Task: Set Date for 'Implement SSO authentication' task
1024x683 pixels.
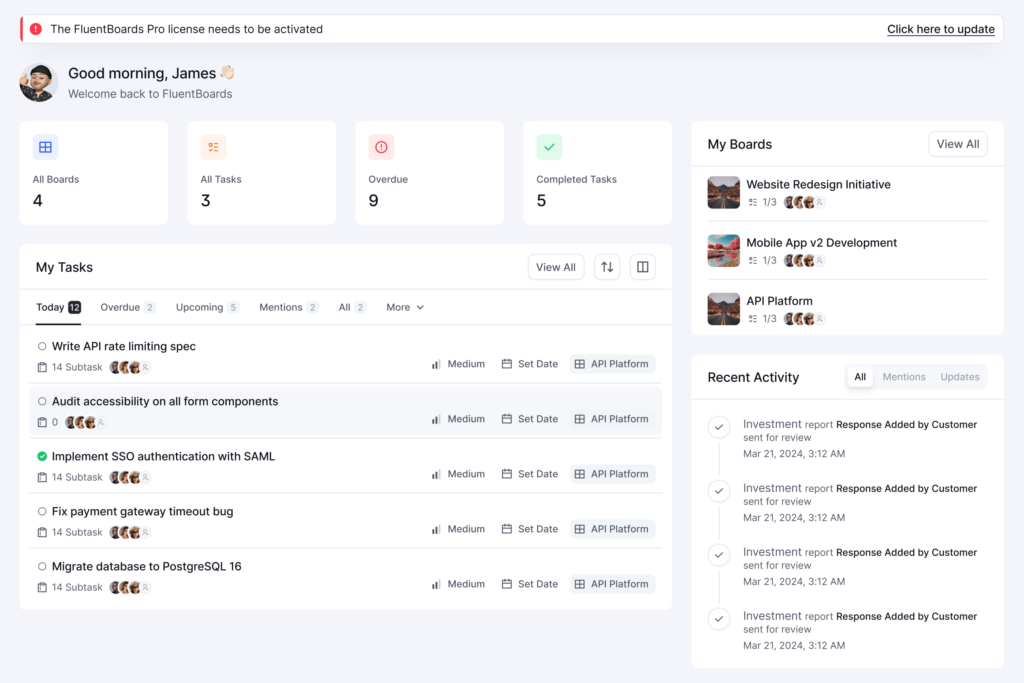Action: (530, 474)
